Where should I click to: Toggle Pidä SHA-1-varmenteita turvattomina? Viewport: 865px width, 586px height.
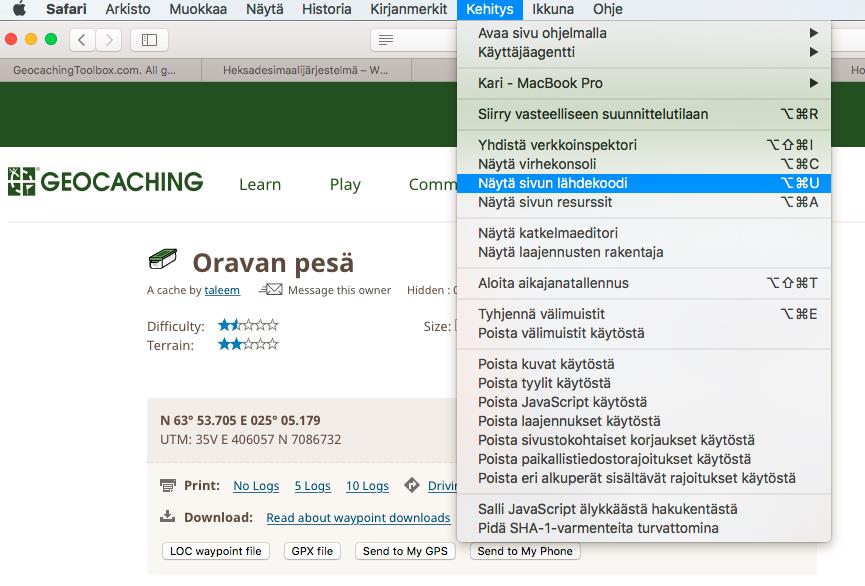(644, 528)
